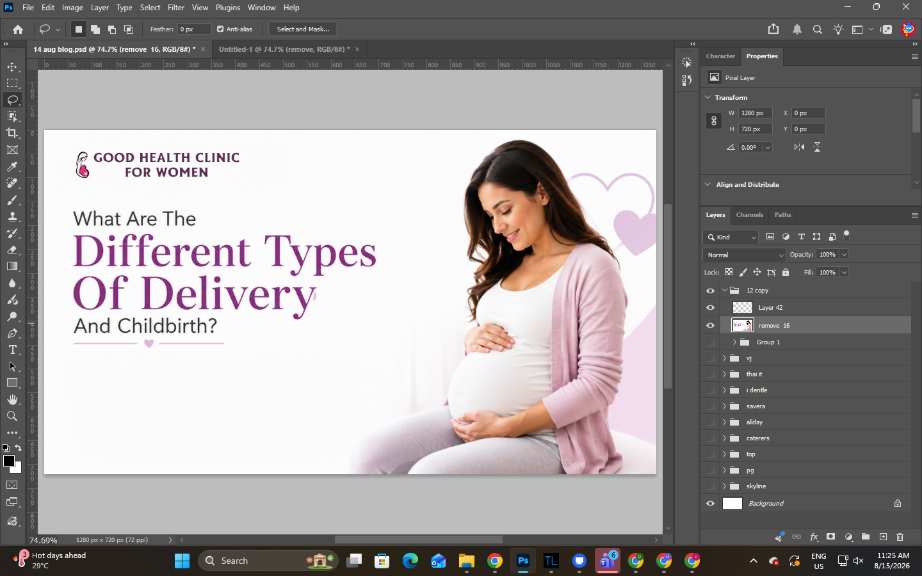Choose the Zoom tool
This screenshot has width=922, height=576.
click(12, 416)
